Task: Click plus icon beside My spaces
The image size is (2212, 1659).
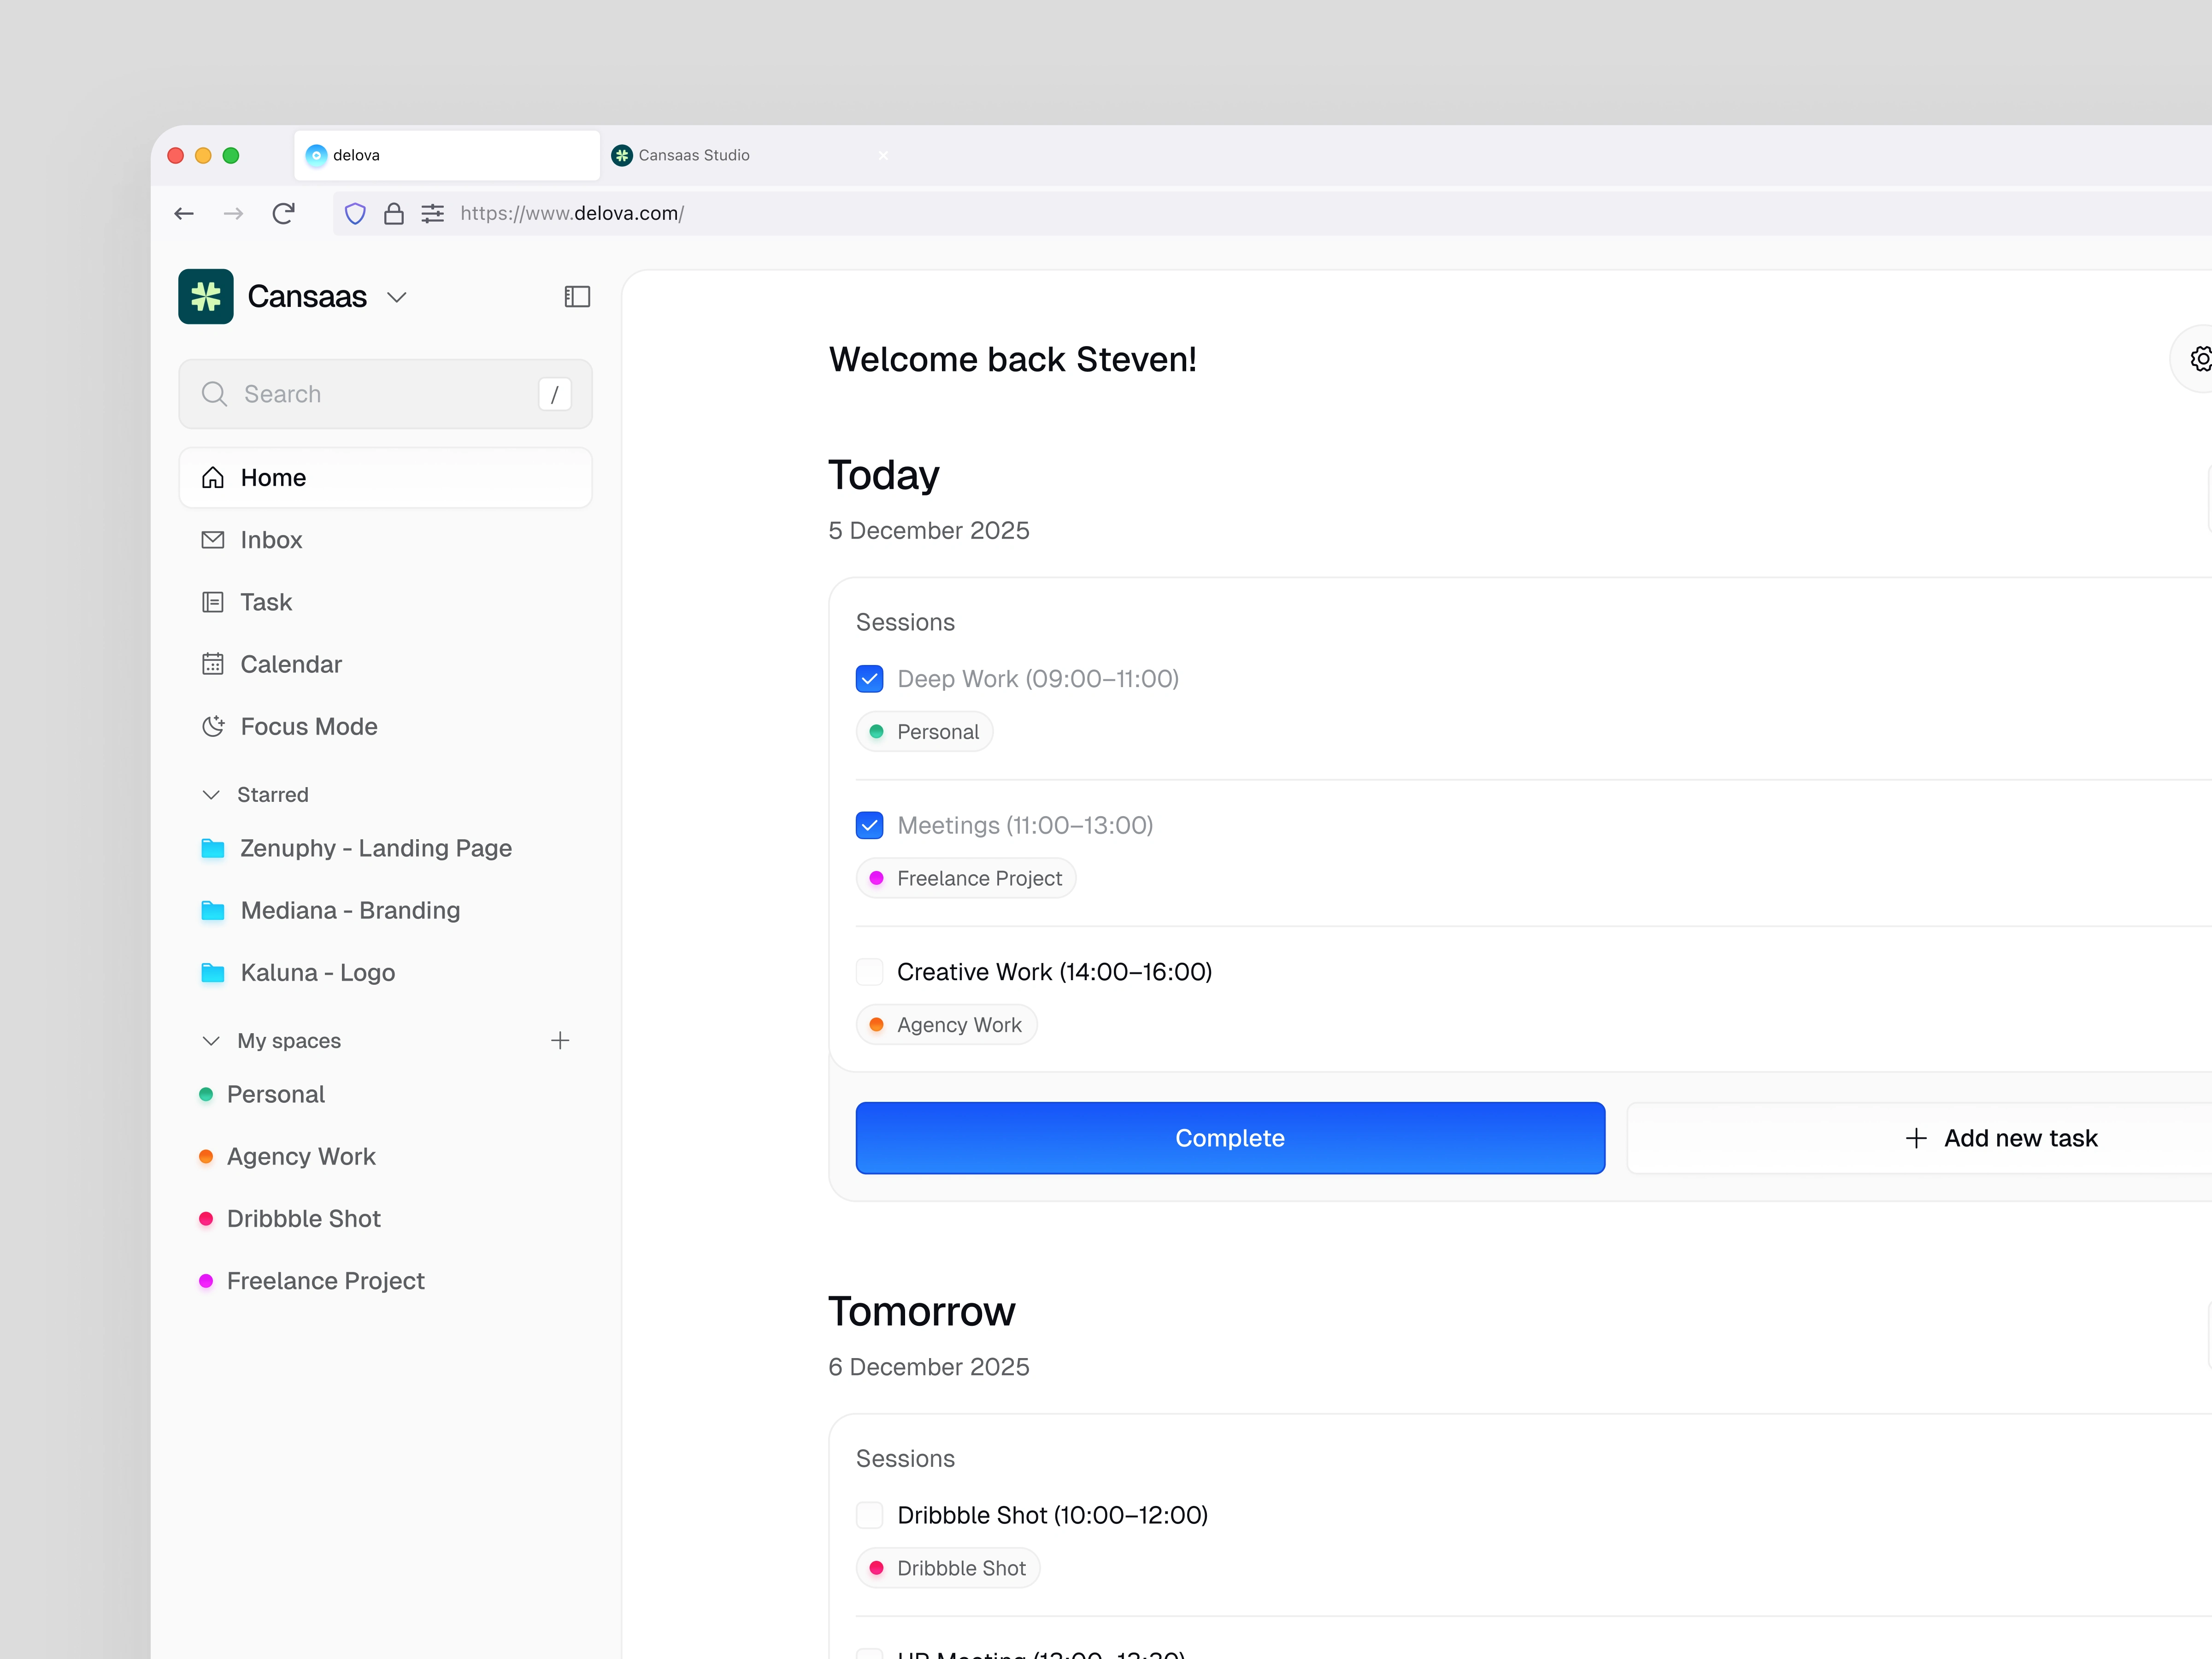Action: tap(560, 1041)
